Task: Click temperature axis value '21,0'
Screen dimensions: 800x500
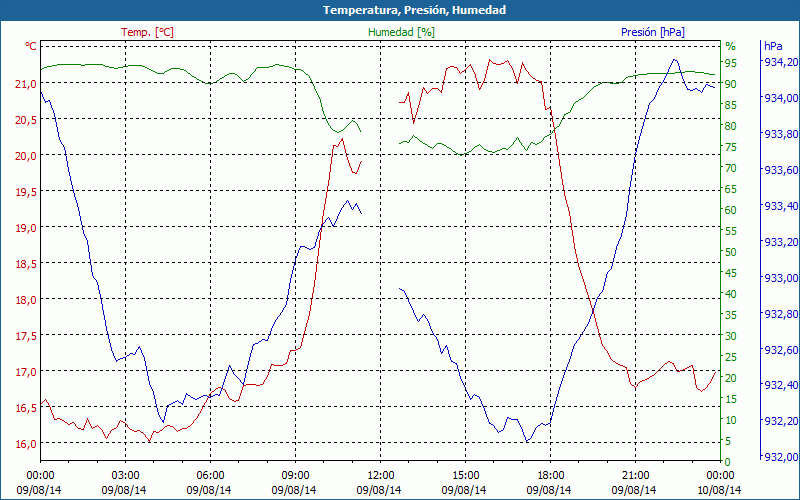Action: coord(26,84)
